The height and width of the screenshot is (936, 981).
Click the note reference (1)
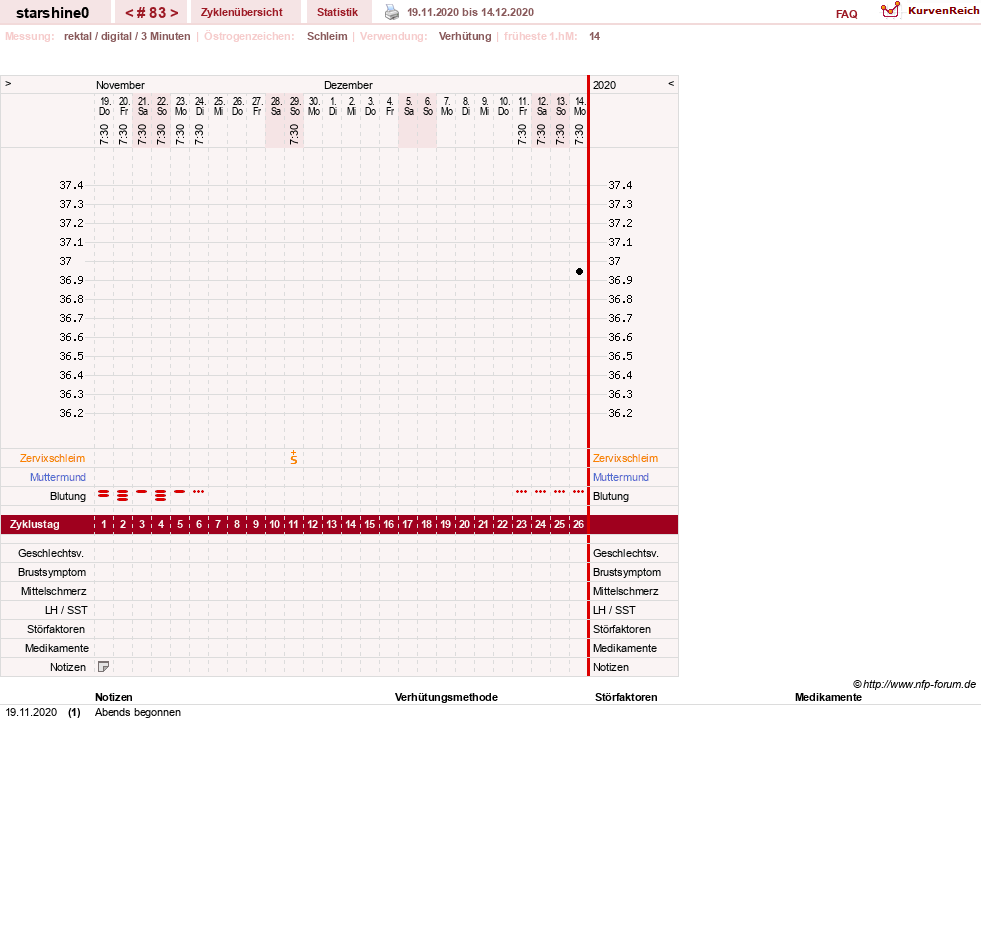(74, 712)
